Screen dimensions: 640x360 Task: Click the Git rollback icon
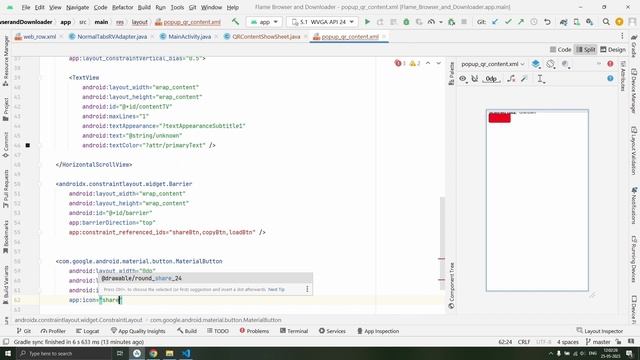point(547,22)
